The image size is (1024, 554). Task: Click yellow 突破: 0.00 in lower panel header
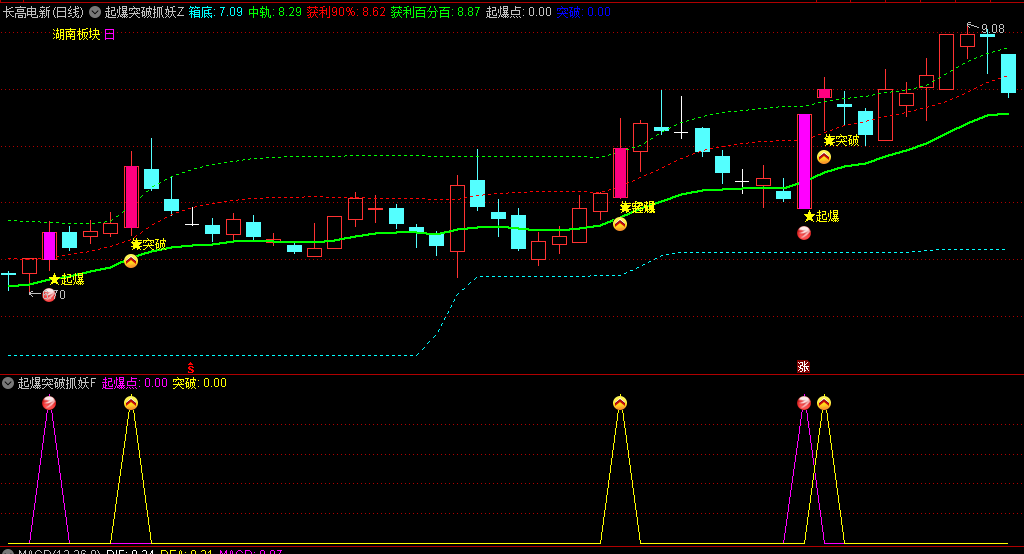[x=199, y=383]
